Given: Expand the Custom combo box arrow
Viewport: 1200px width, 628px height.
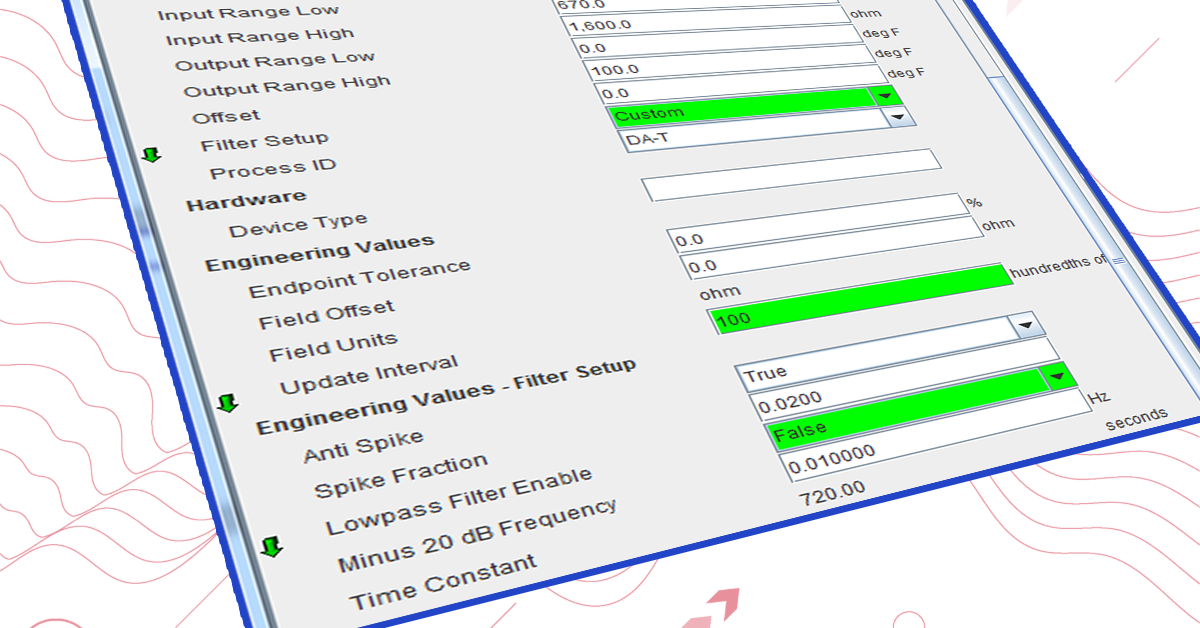Looking at the screenshot, I should coord(901,117).
